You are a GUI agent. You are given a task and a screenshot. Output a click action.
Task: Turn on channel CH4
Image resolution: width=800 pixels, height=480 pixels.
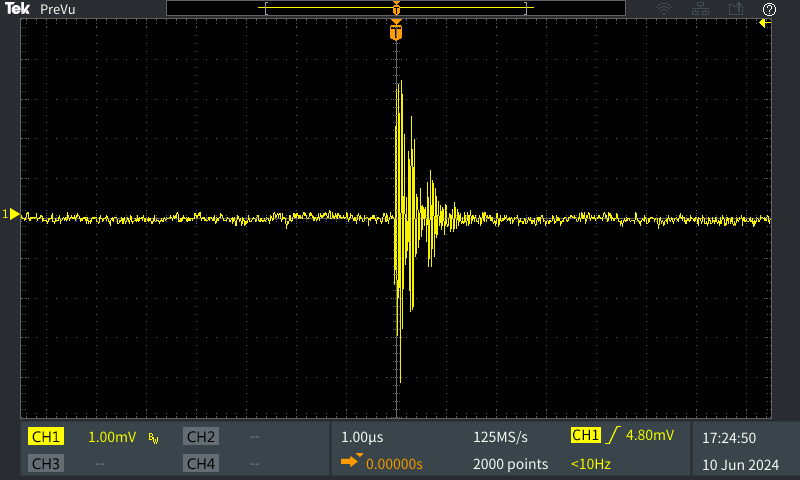pos(200,464)
